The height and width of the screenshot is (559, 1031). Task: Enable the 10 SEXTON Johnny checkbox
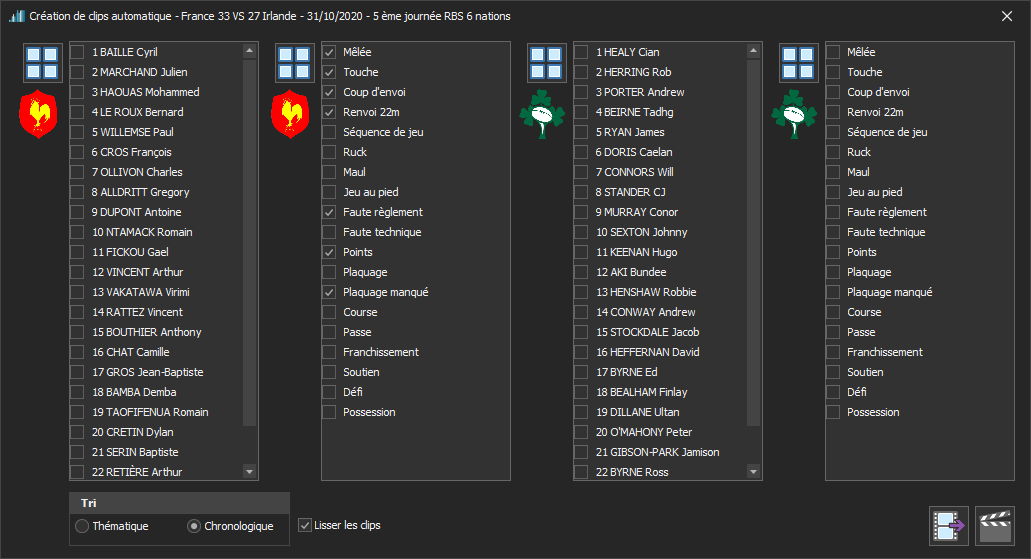coord(582,232)
